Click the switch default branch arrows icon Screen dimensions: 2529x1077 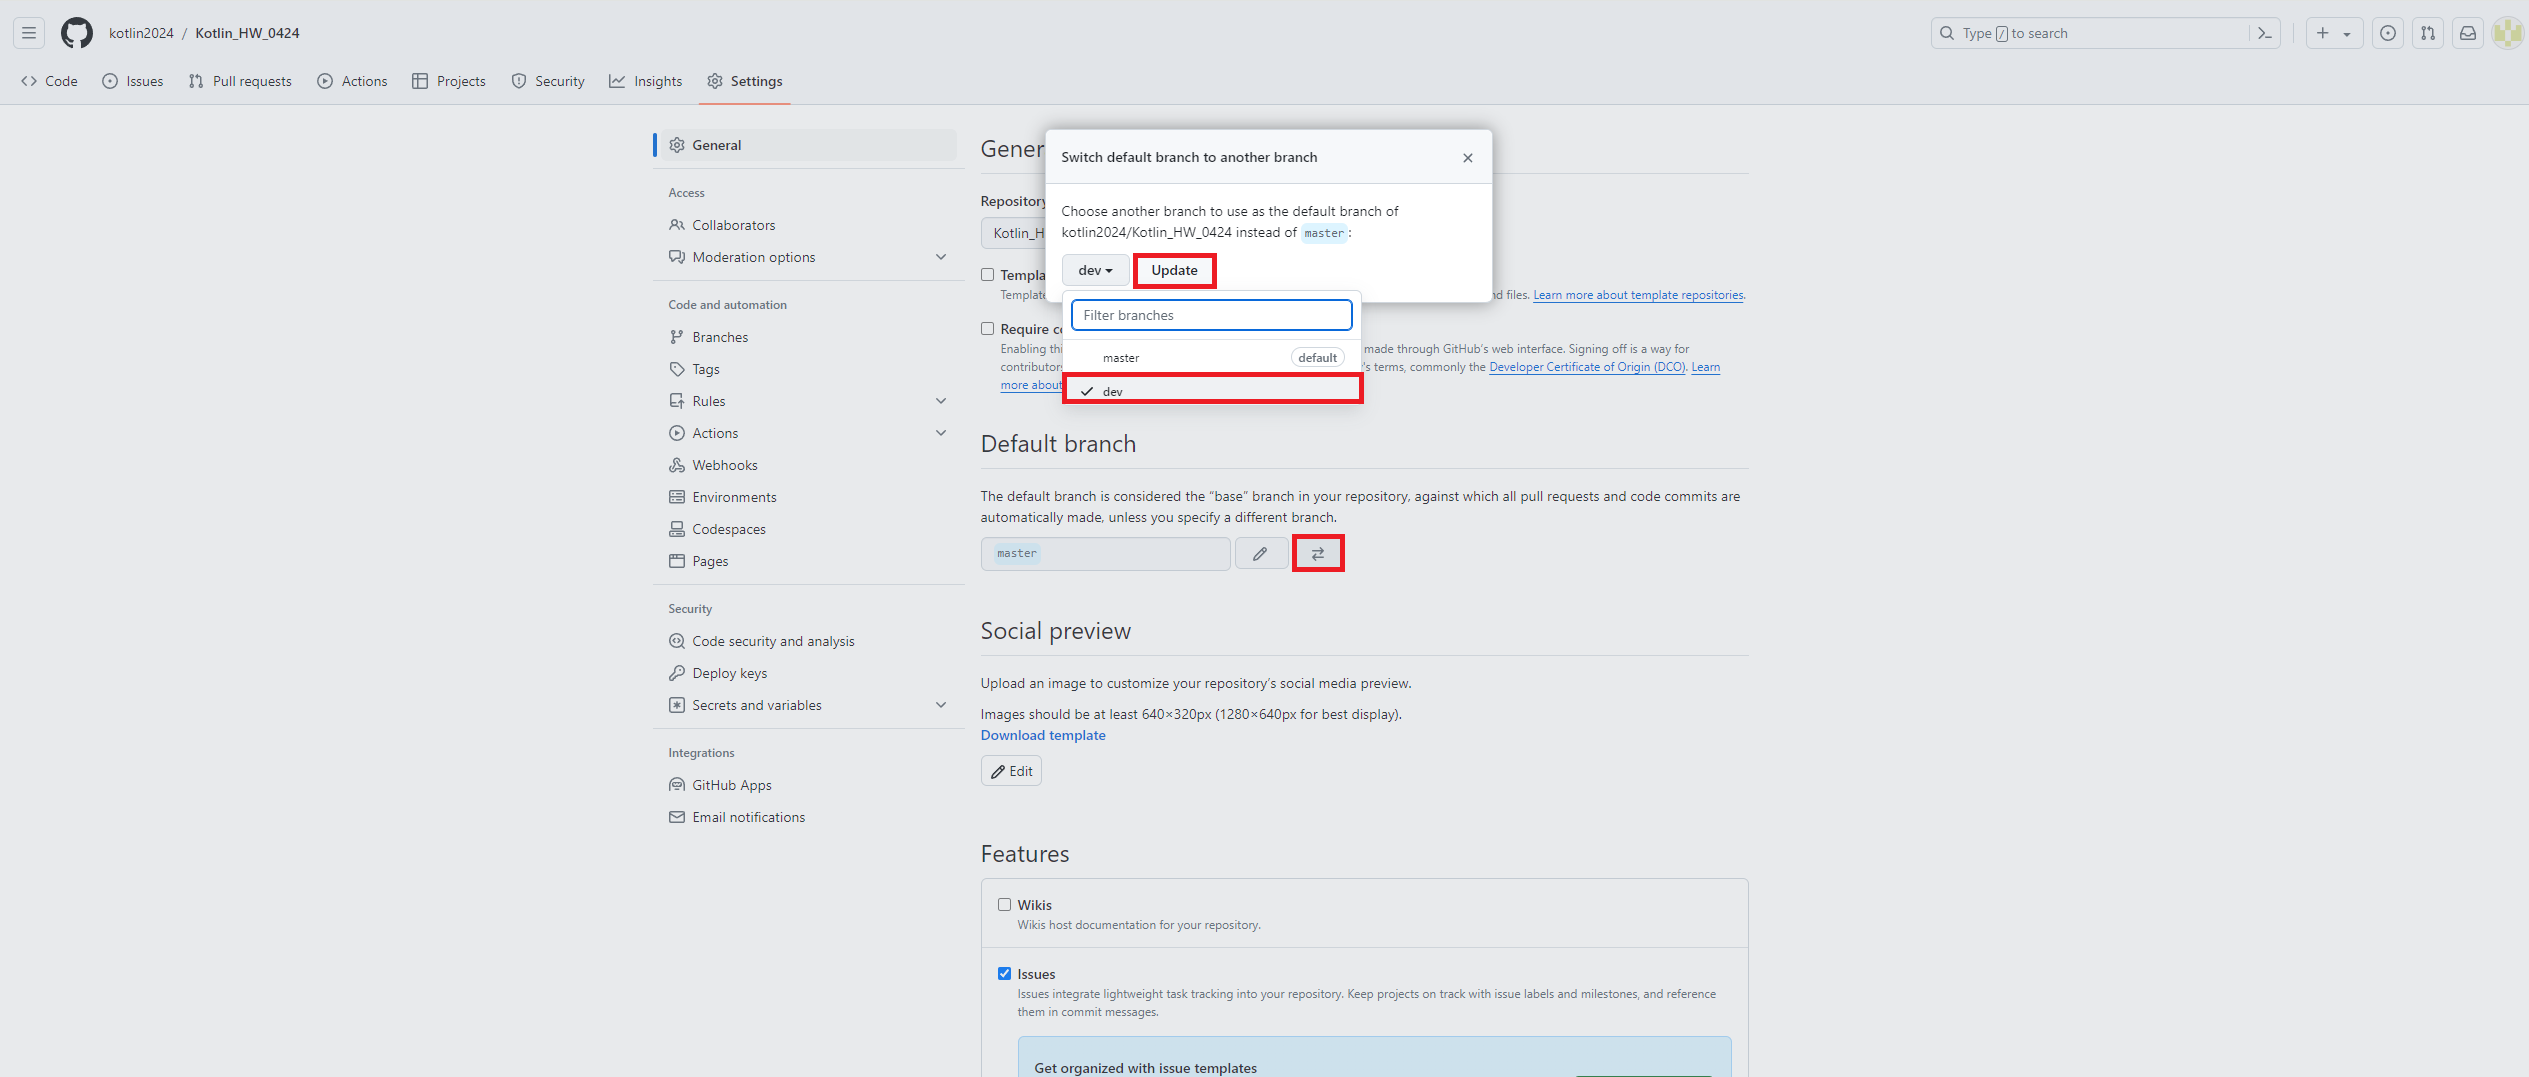pos(1318,553)
